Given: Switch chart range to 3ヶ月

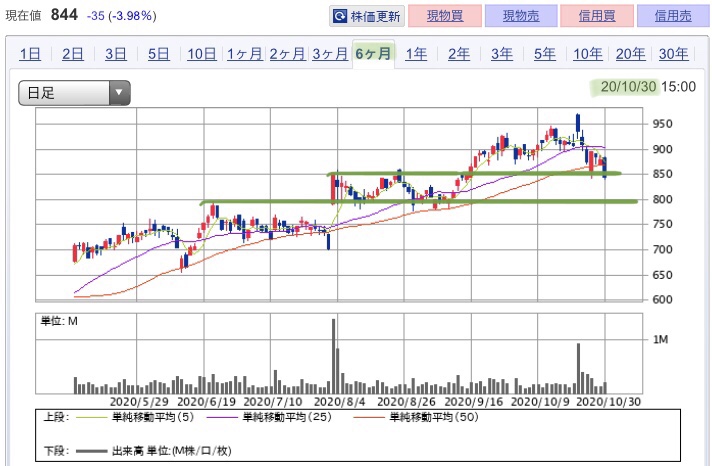Looking at the screenshot, I should pos(330,54).
